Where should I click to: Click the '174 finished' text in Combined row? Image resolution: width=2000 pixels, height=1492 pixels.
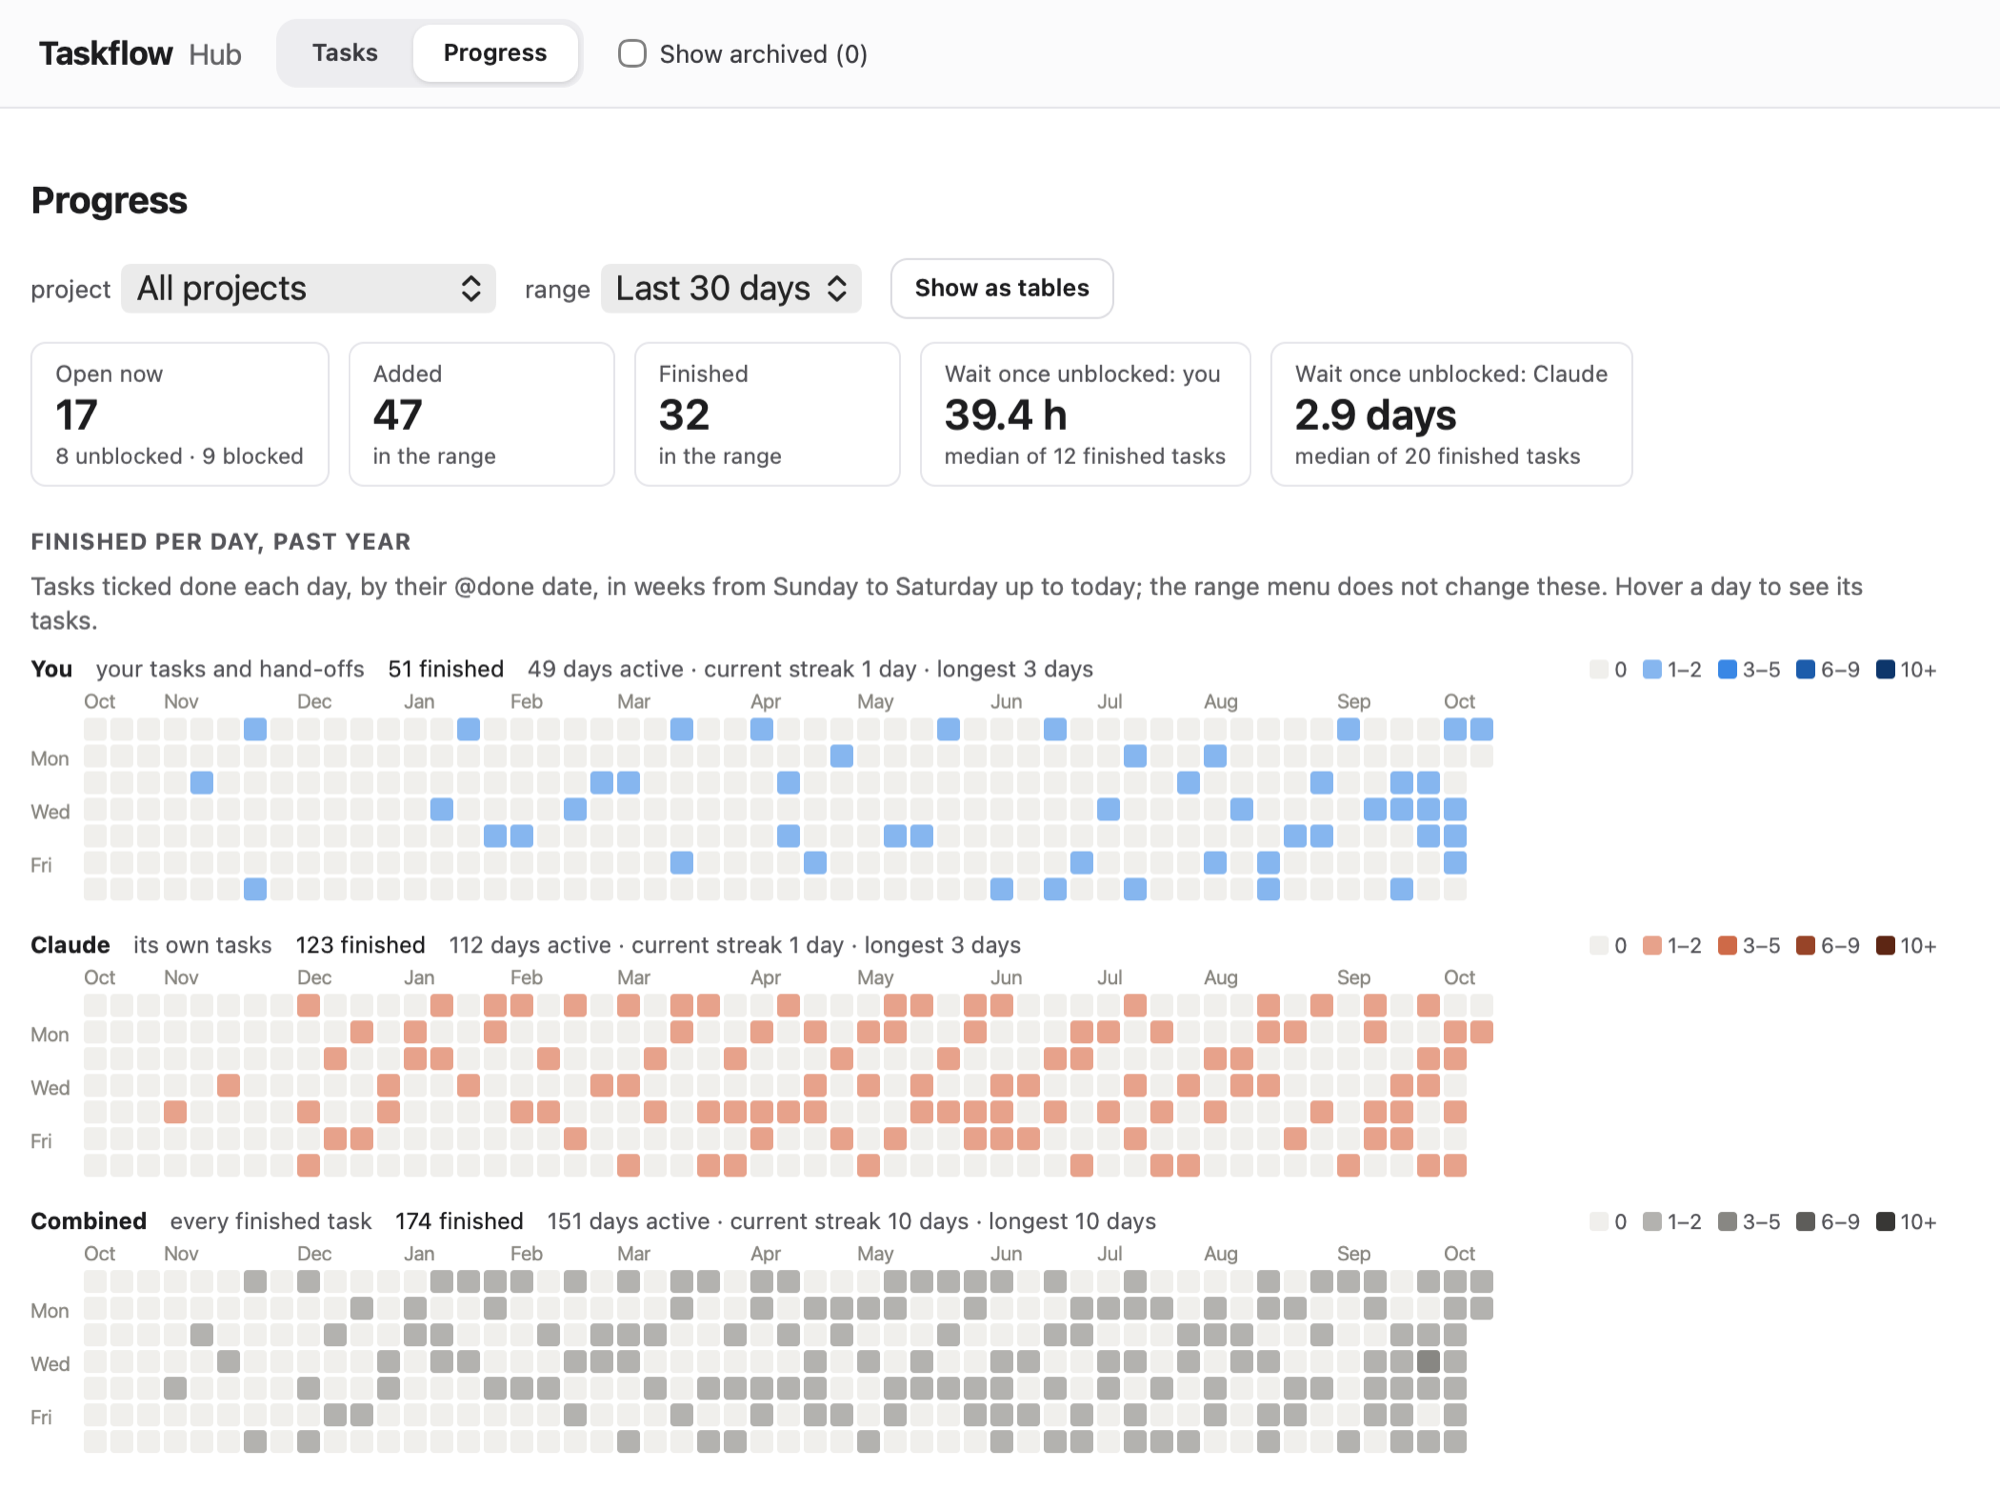(459, 1221)
